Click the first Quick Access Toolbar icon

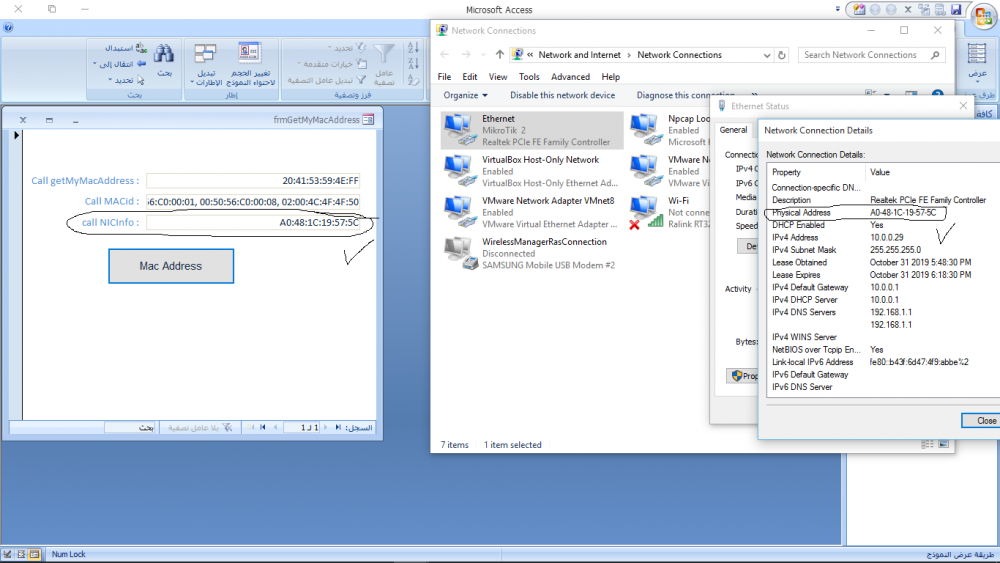[859, 10]
